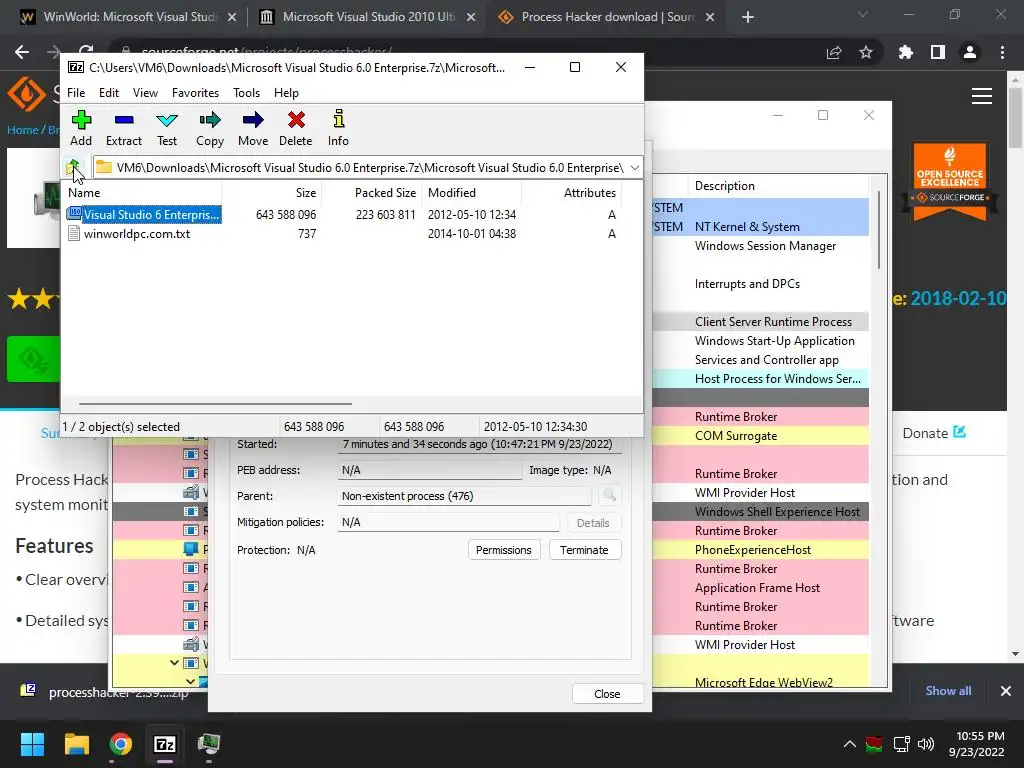Close the Chrome downloads bar
The width and height of the screenshot is (1024, 768).
tap(1006, 690)
